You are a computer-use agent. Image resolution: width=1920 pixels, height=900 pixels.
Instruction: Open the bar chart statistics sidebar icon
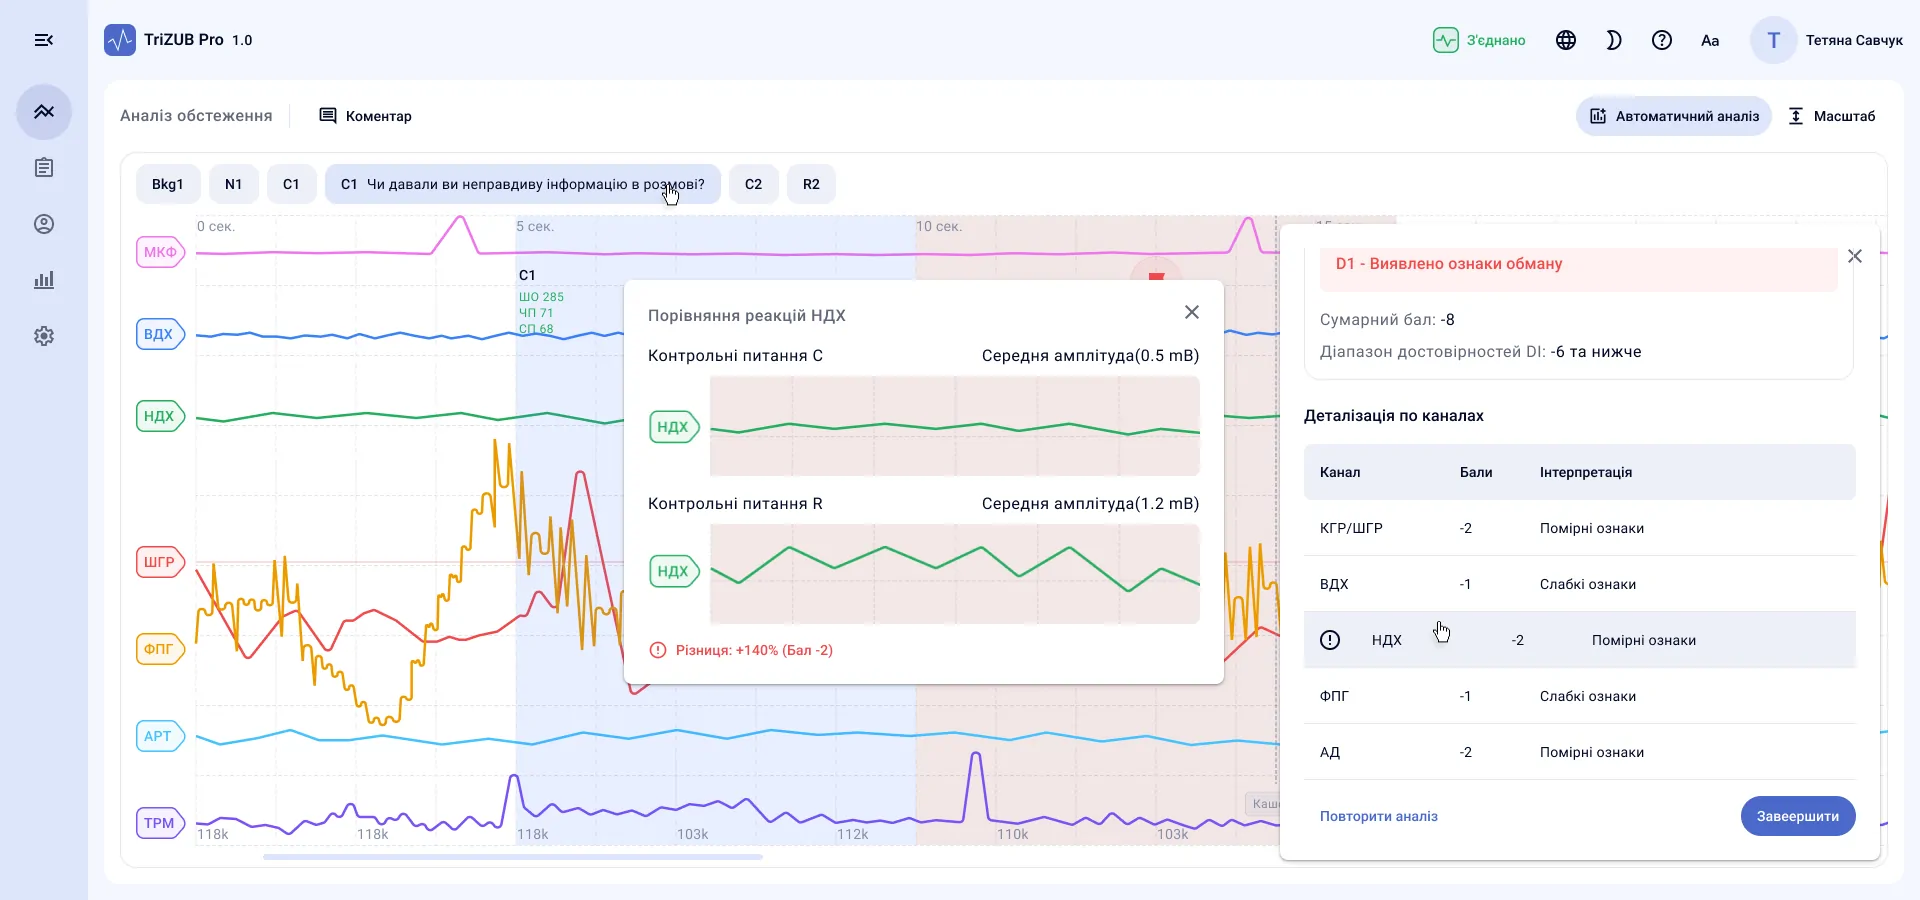(44, 280)
